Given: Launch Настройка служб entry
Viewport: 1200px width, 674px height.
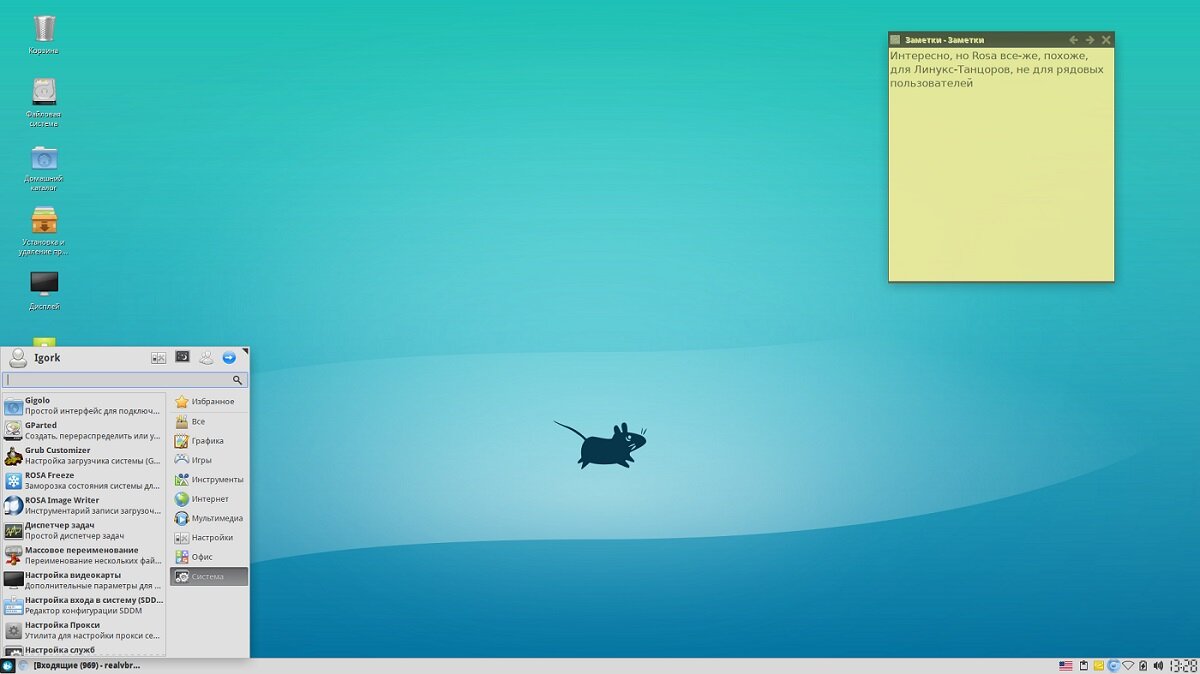Looking at the screenshot, I should [x=83, y=650].
